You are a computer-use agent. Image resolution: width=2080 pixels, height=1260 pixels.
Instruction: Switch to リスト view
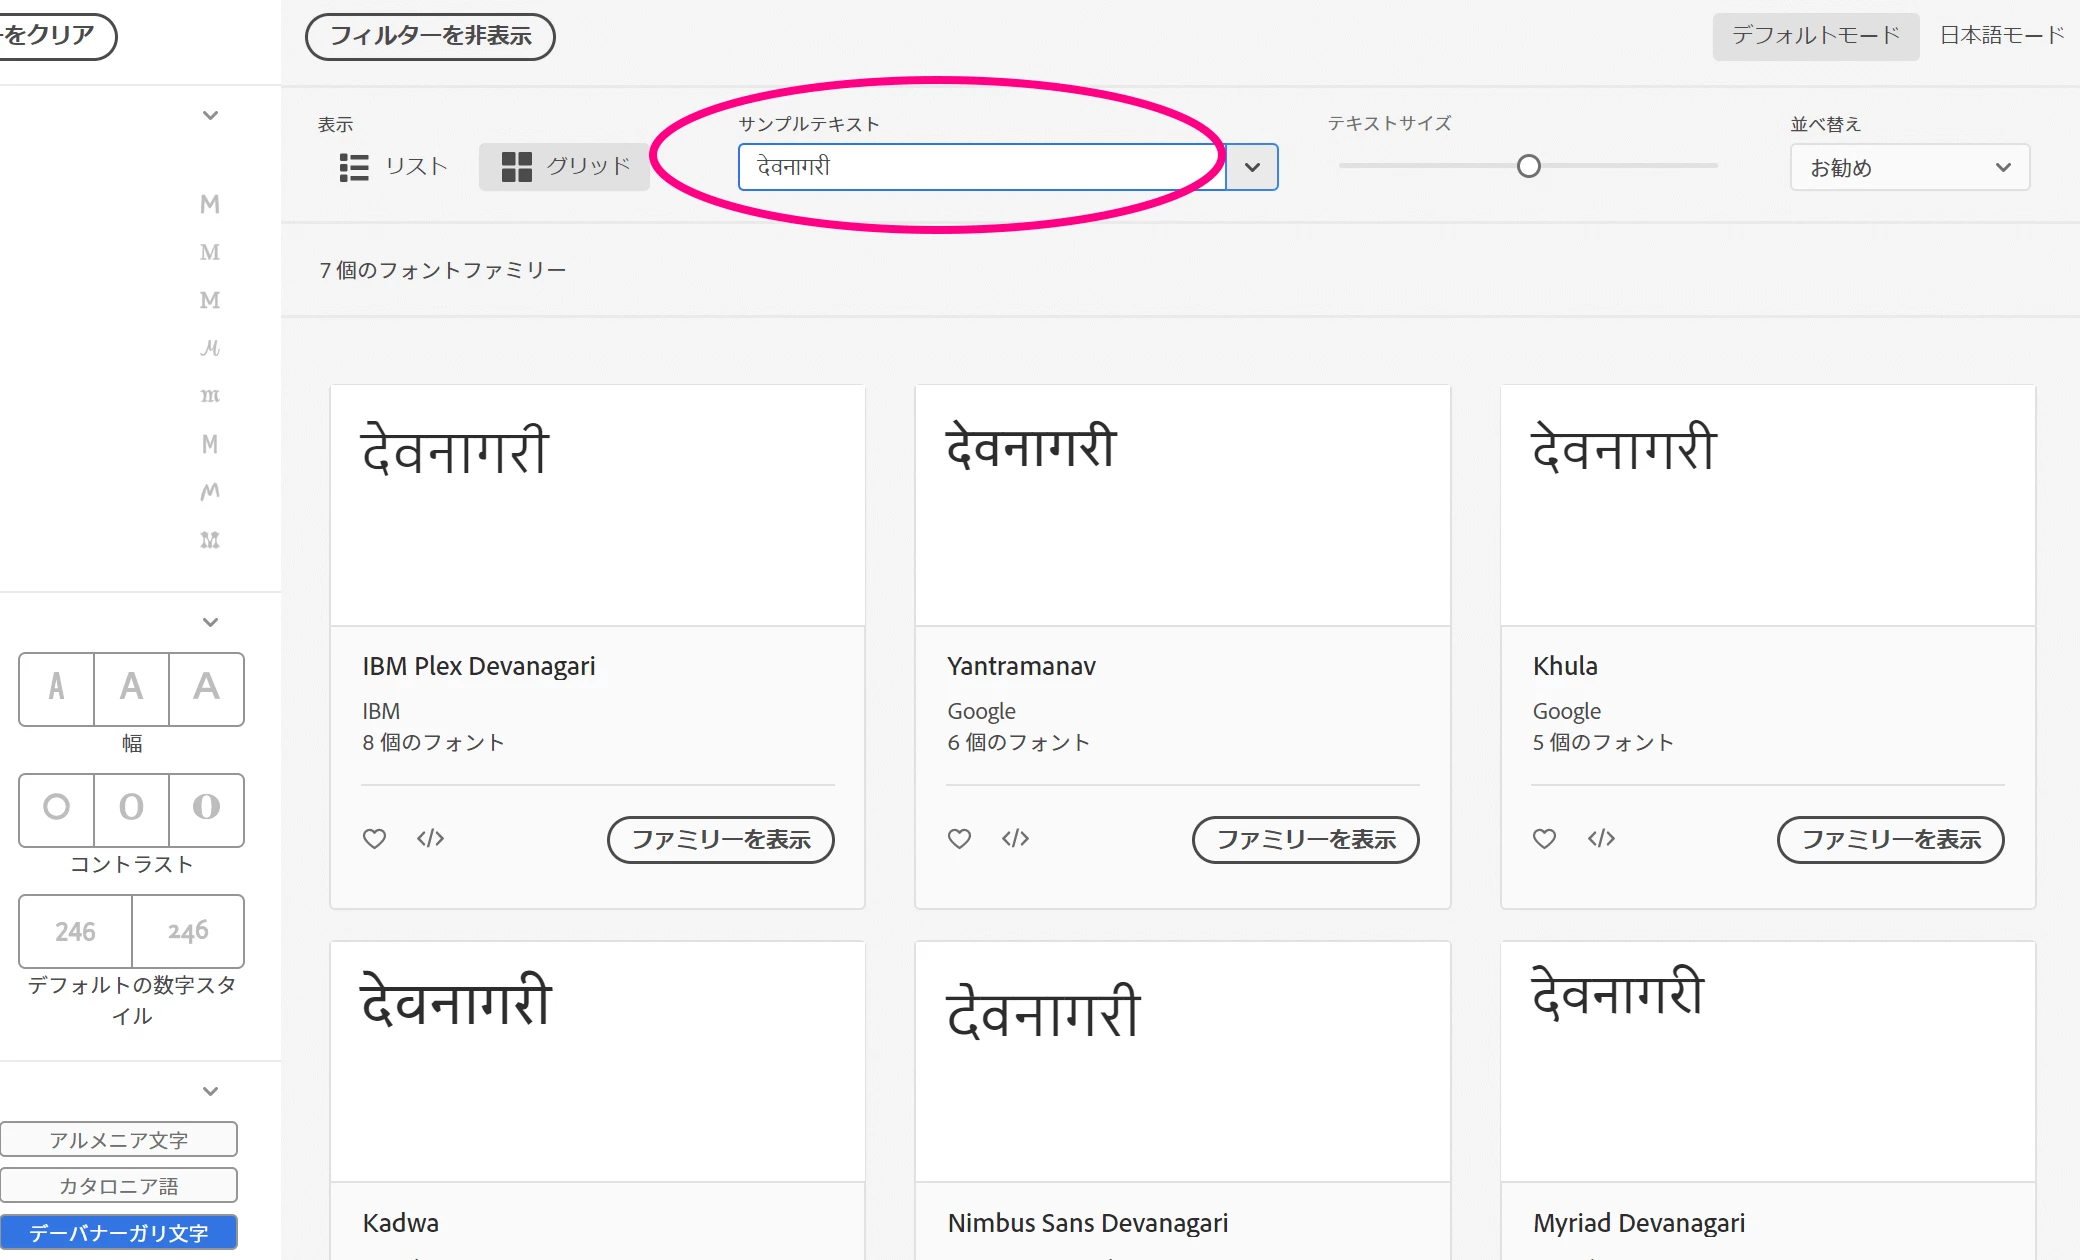394,167
